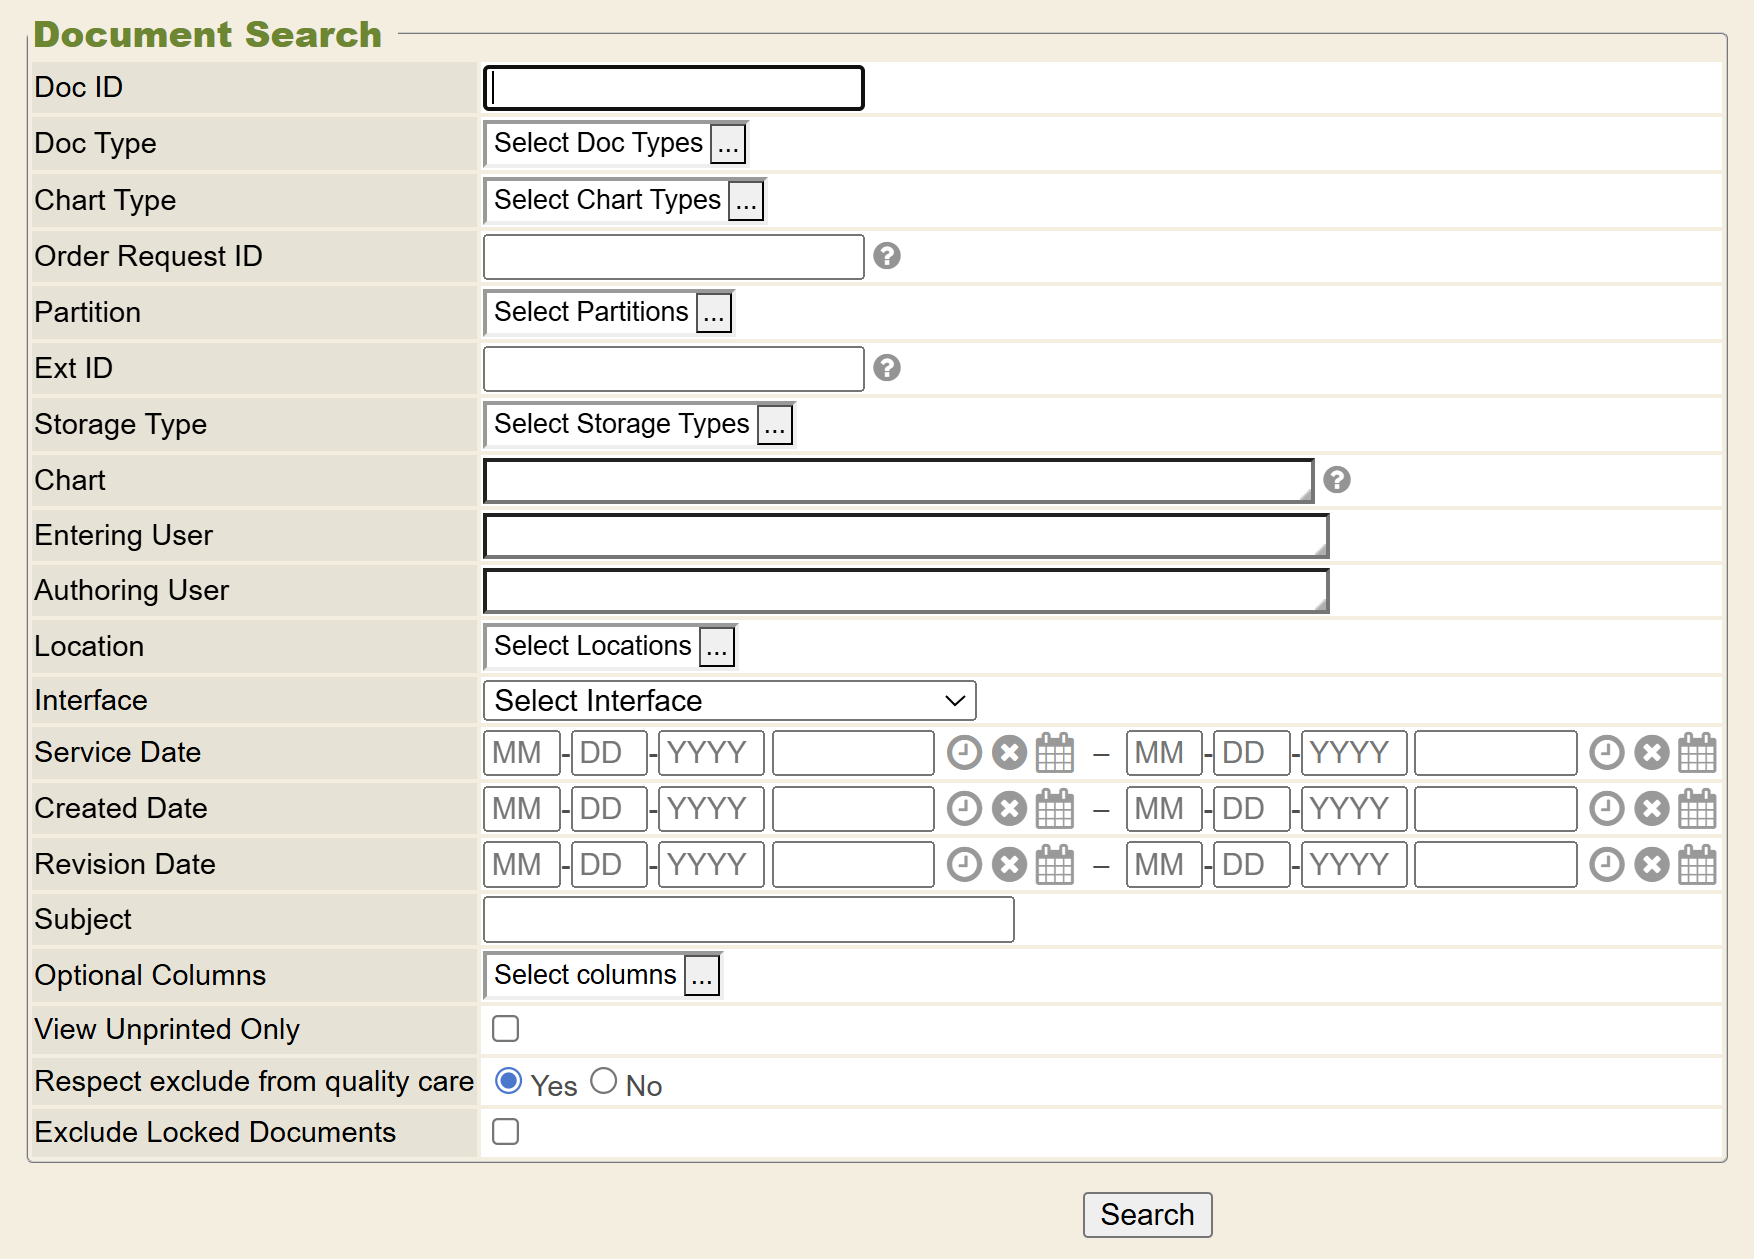The height and width of the screenshot is (1259, 1754).
Task: Click the help icon next to Chart field
Action: click(1336, 480)
